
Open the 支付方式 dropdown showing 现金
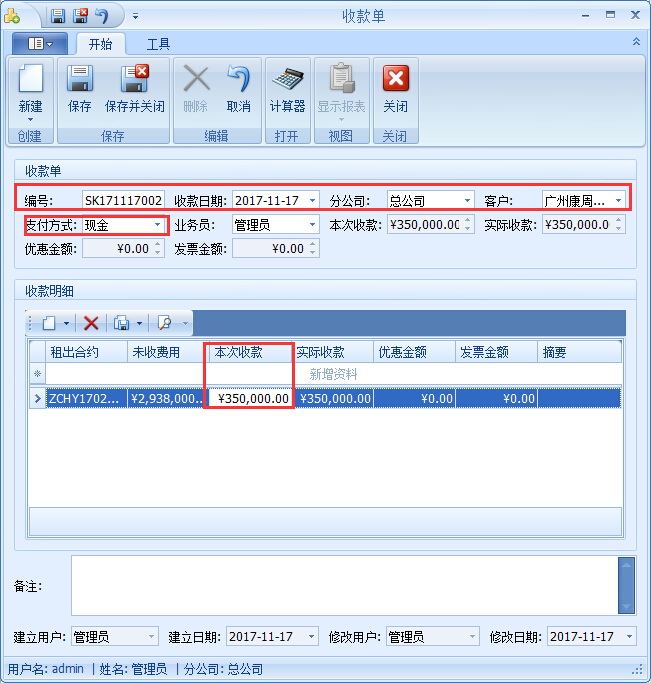[x=157, y=225]
